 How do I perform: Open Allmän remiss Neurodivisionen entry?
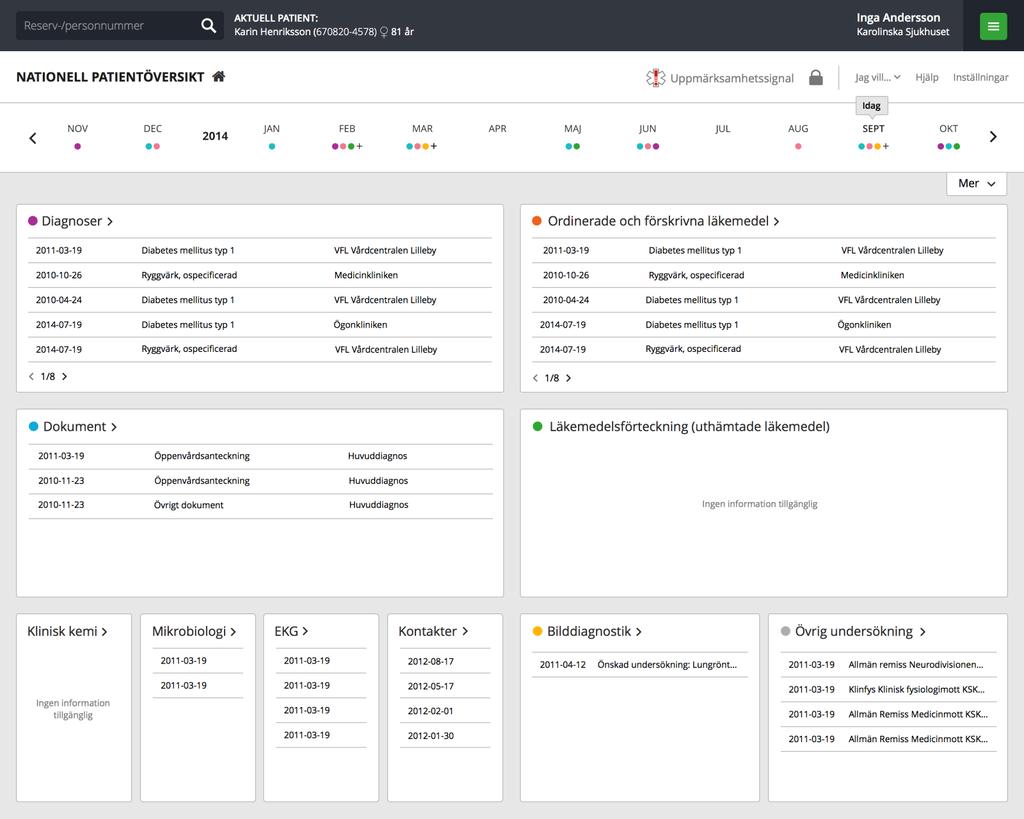tap(888, 664)
